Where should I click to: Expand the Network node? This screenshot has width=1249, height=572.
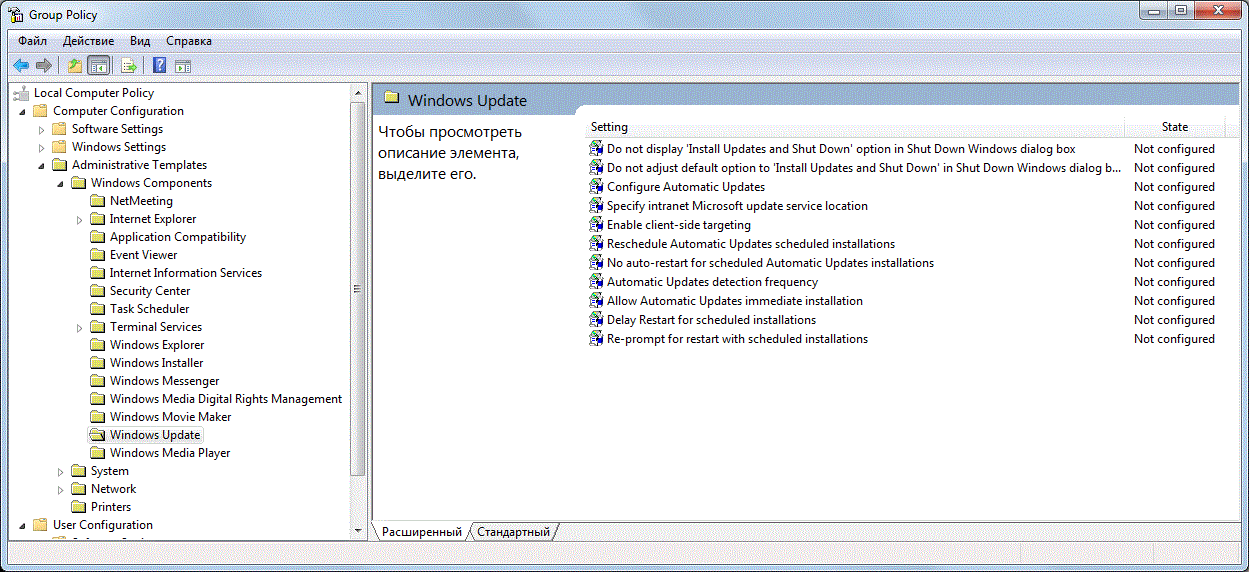(x=60, y=489)
